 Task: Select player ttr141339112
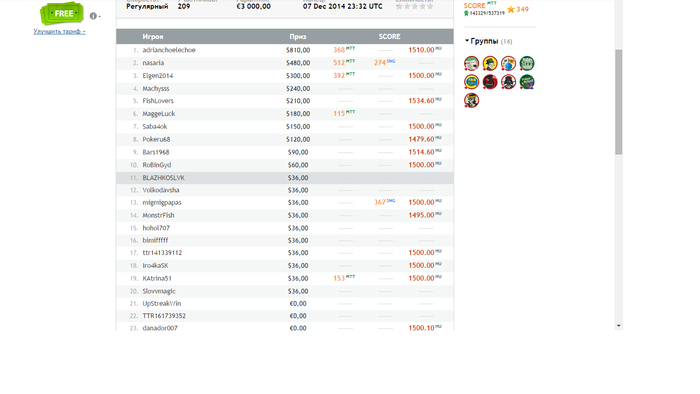[x=162, y=253]
